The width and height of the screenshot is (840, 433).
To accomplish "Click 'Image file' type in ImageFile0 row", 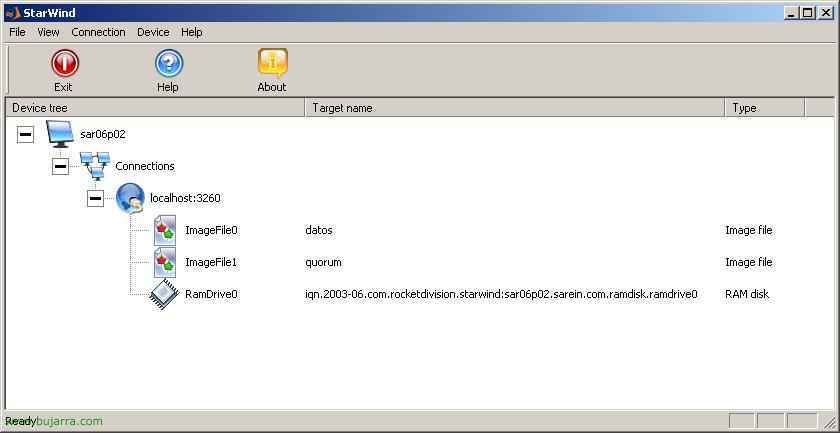I will (749, 230).
